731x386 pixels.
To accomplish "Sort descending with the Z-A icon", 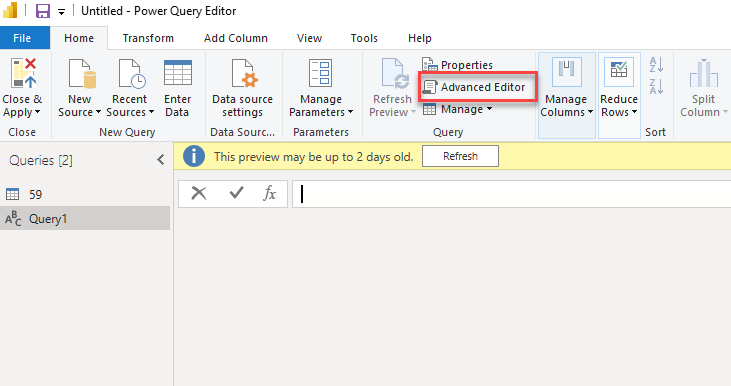I will [x=656, y=86].
